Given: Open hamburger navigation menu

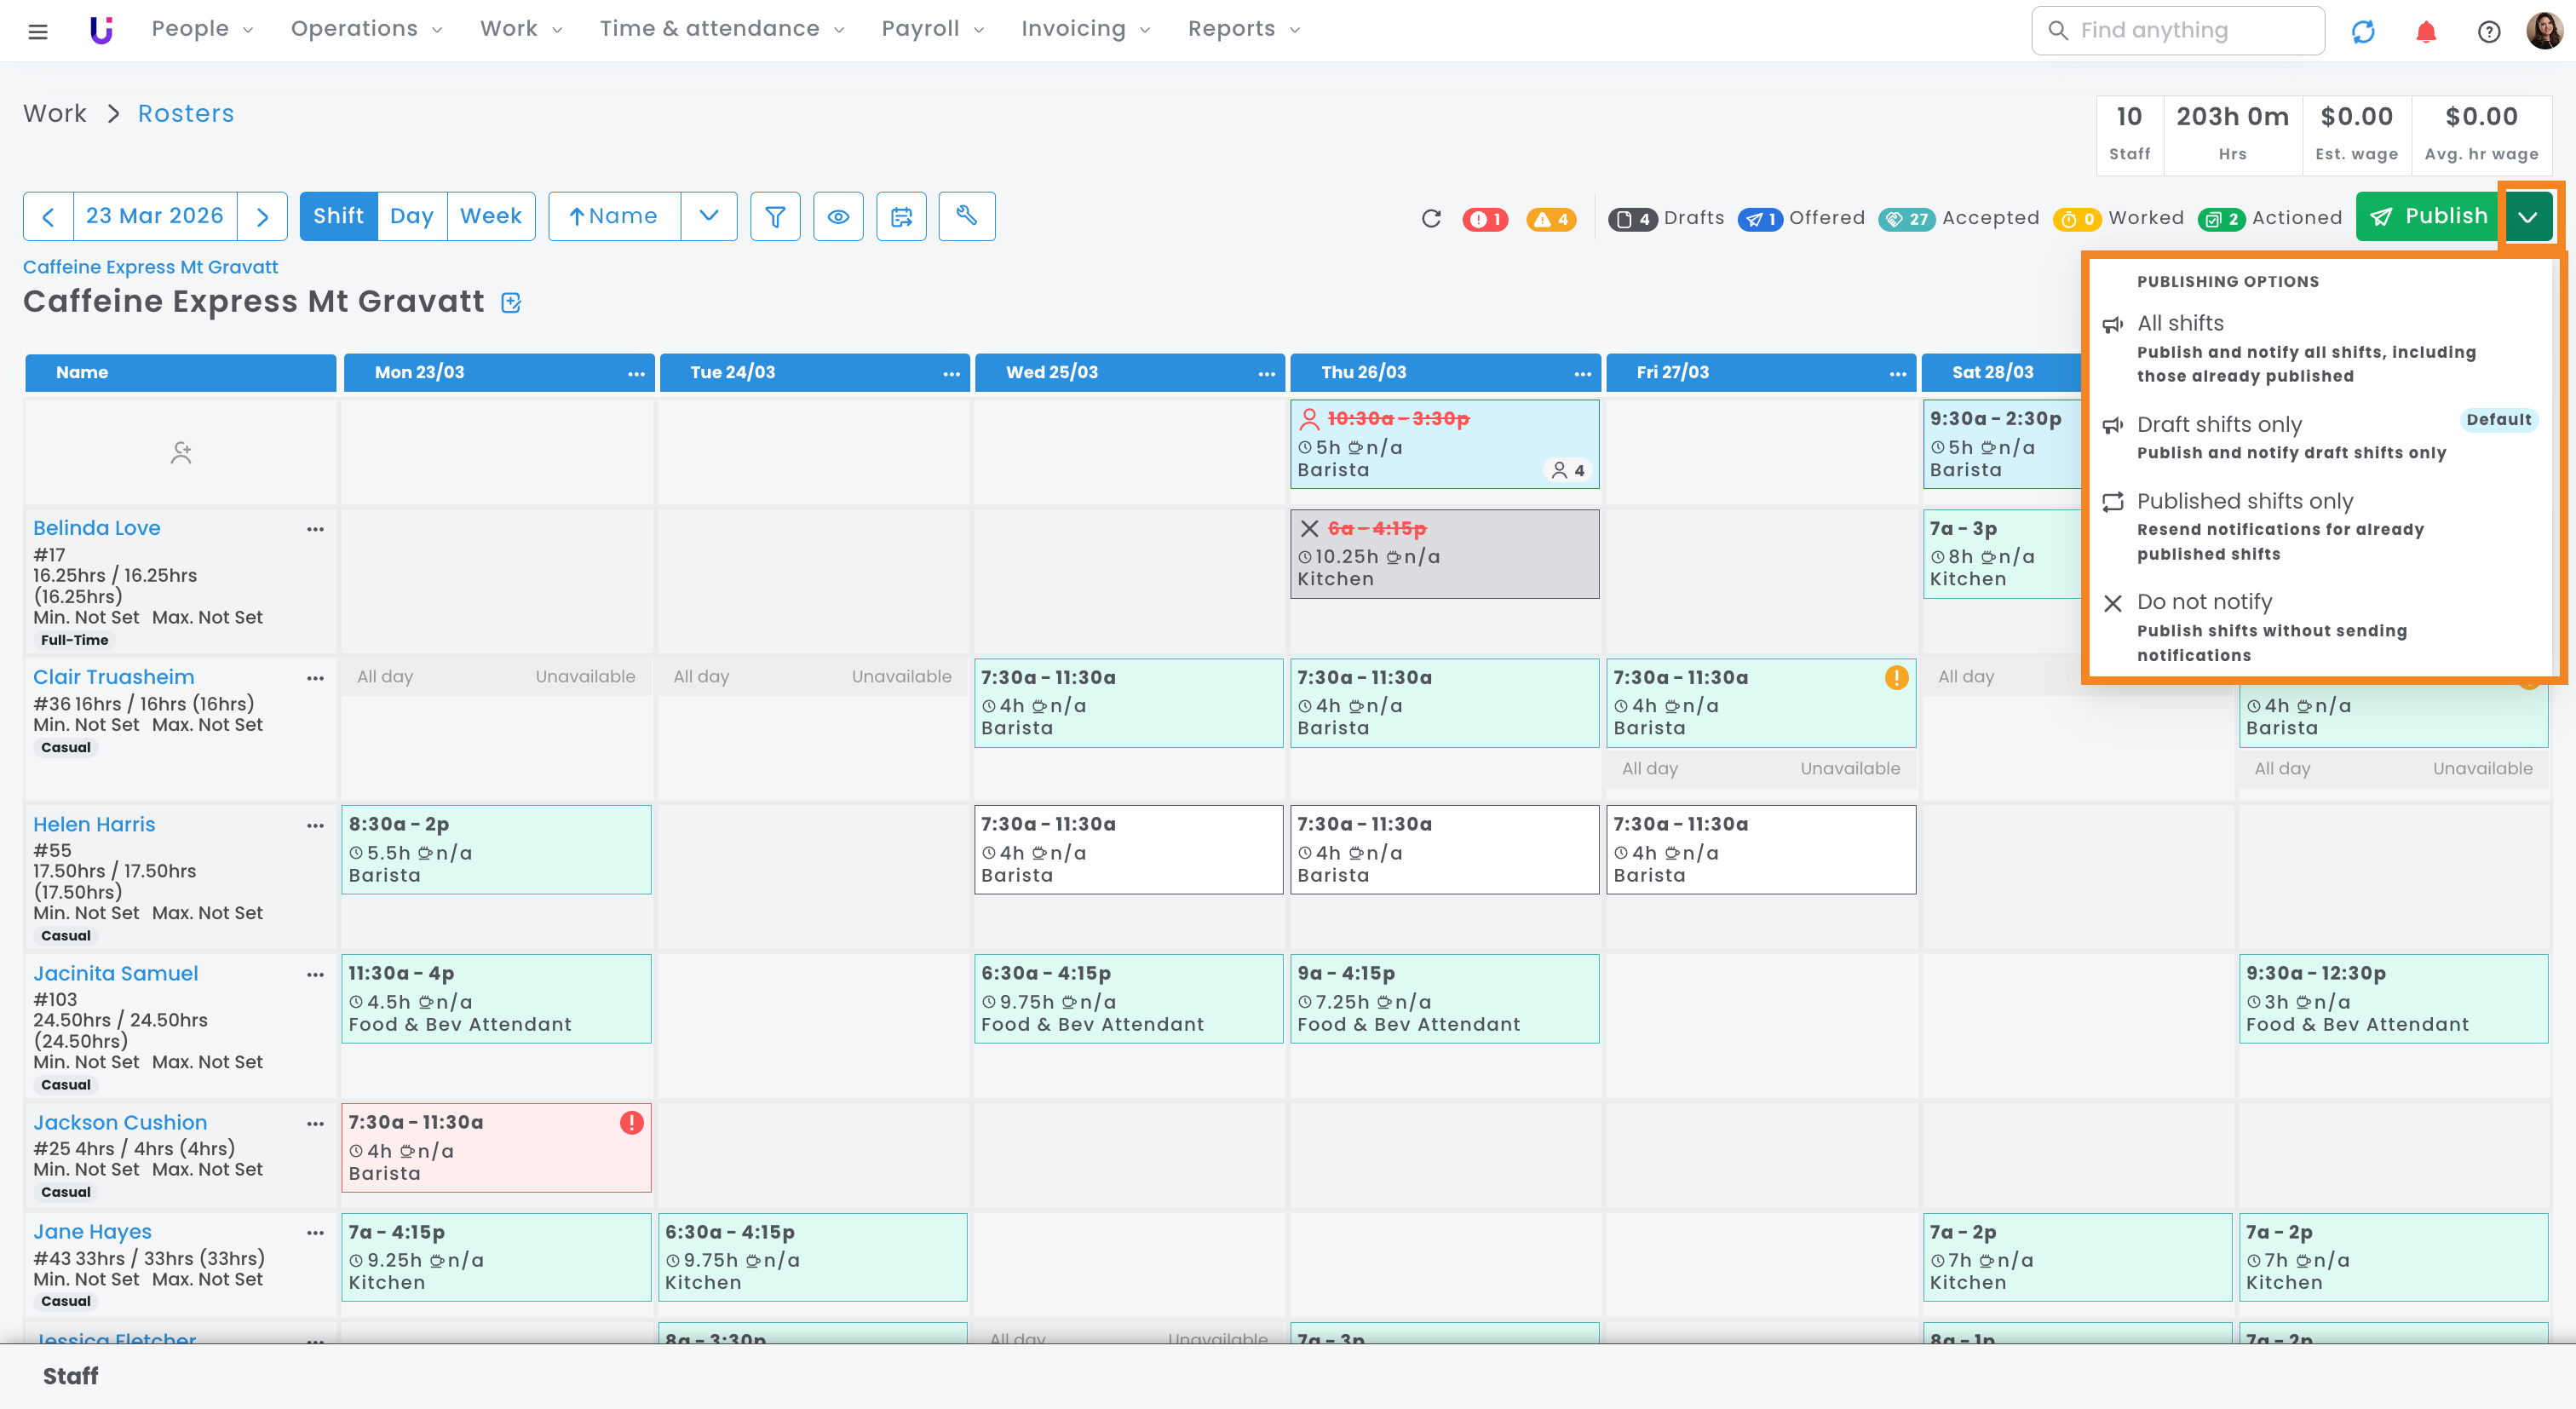Looking at the screenshot, I should point(38,31).
